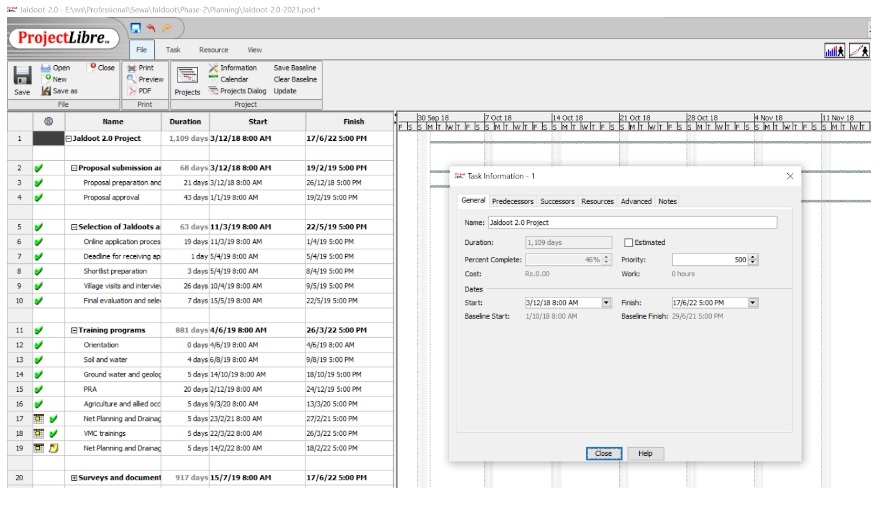Toggle the Estimated checkbox
This screenshot has height=507, width=881.
tap(628, 243)
